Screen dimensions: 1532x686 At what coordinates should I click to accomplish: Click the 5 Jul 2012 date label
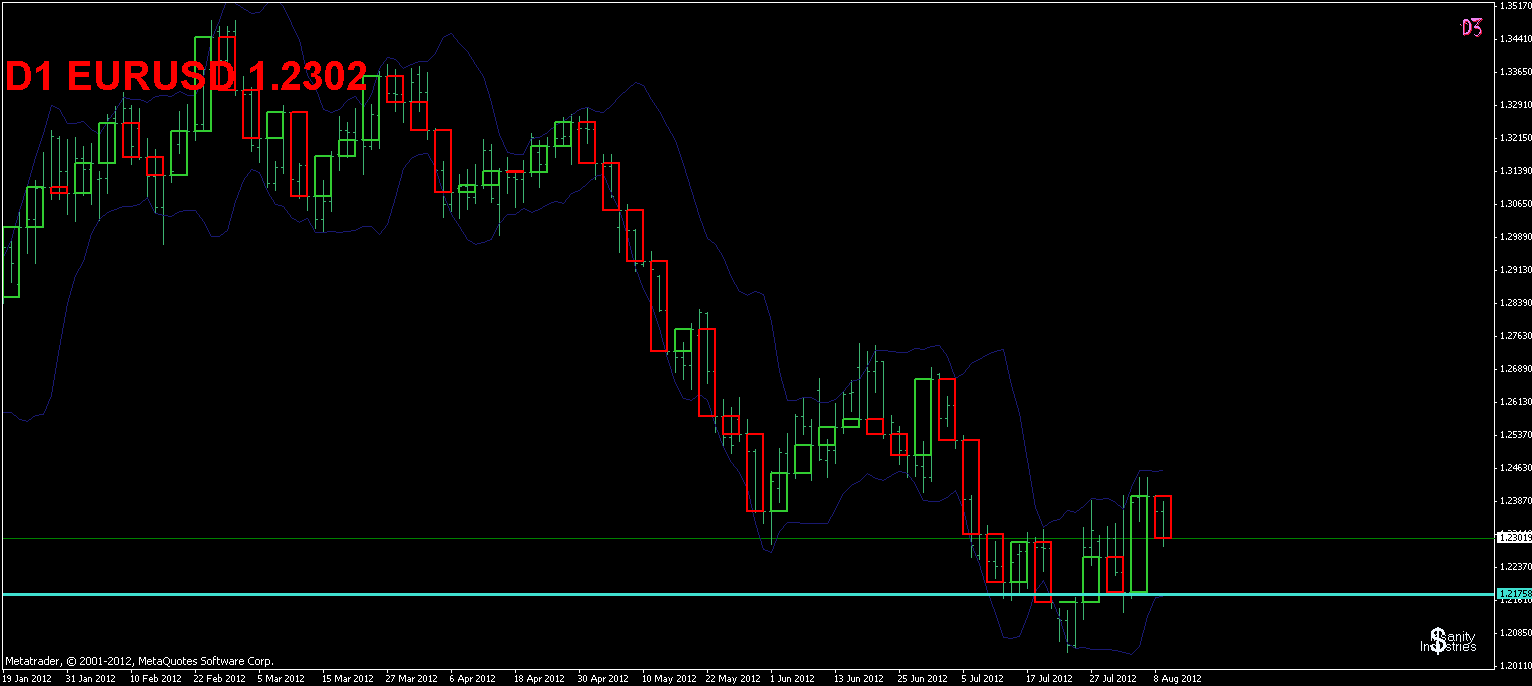tap(984, 678)
